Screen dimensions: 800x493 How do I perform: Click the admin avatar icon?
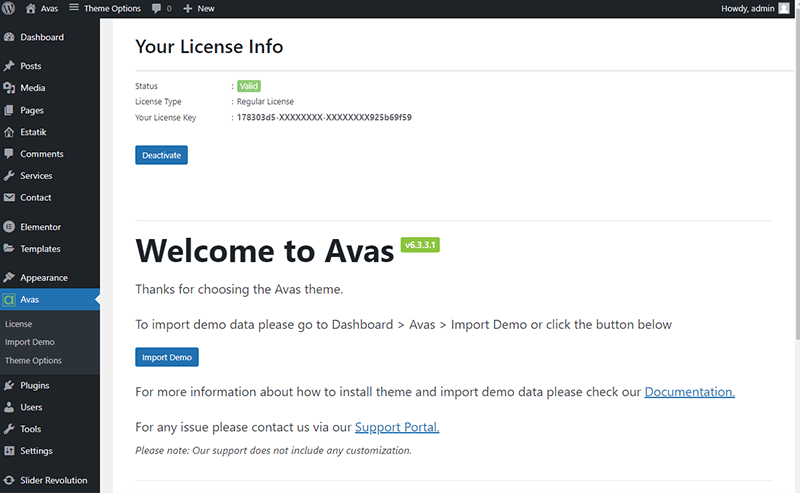click(784, 8)
